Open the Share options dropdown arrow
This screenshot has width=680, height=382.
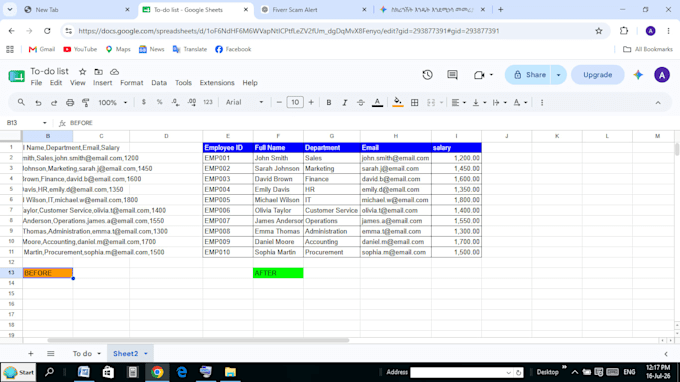[559, 75]
